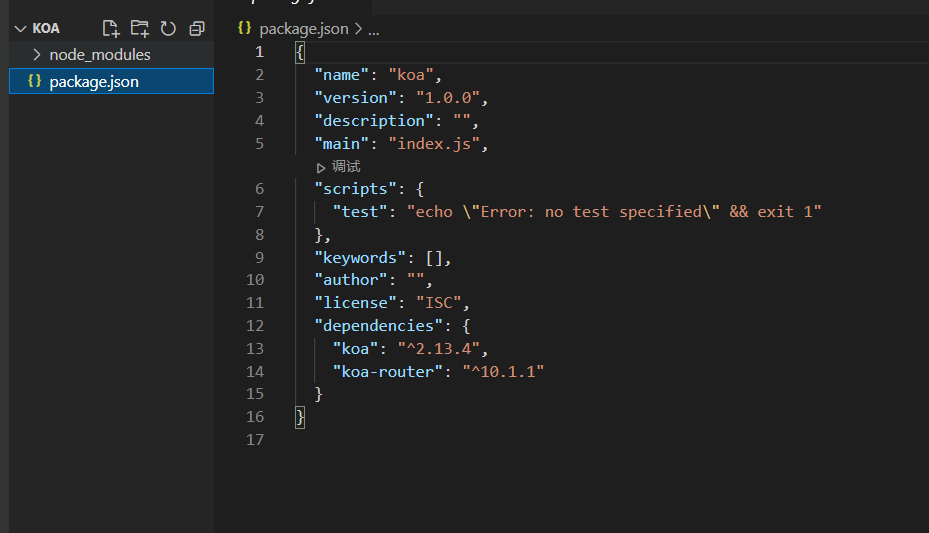Select package.json in the file tree
Image resolution: width=929 pixels, height=533 pixels.
(x=111, y=81)
